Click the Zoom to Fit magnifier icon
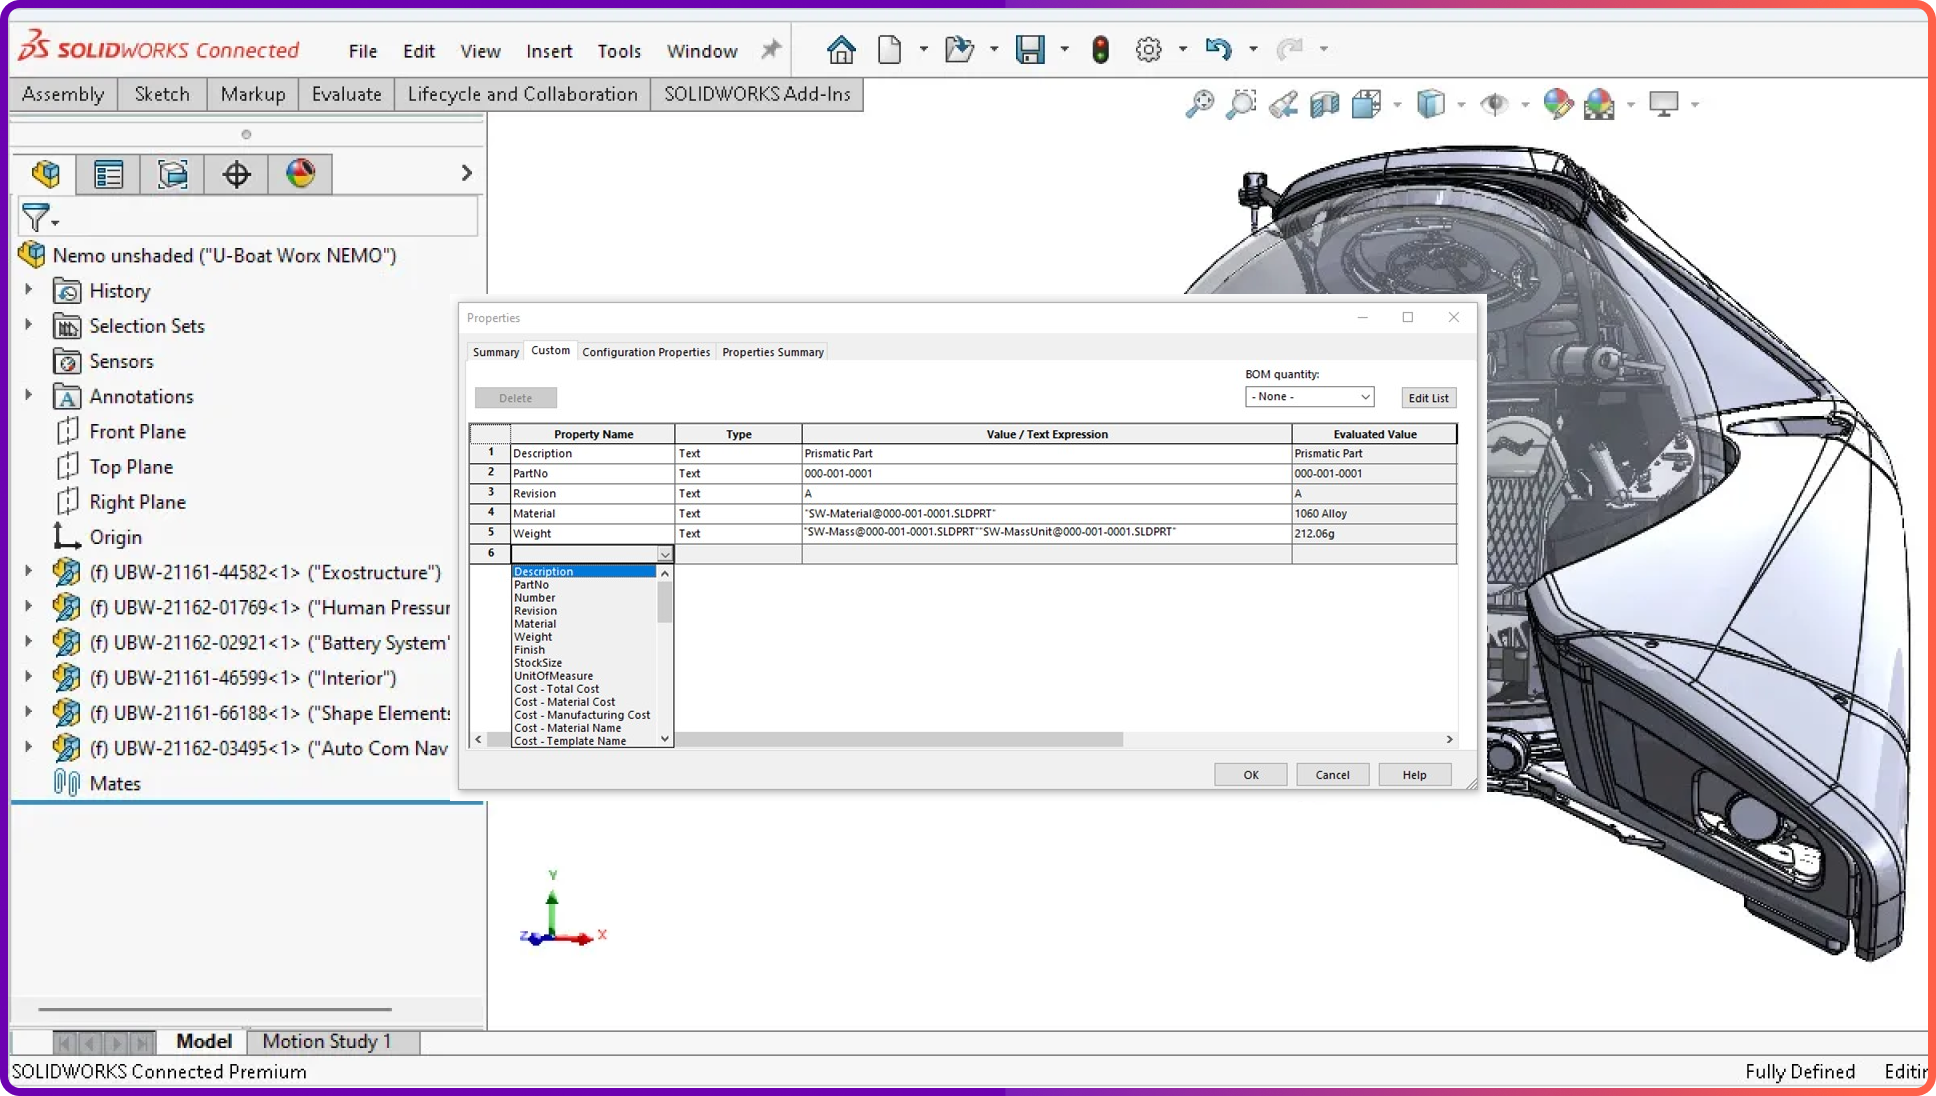The height and width of the screenshot is (1096, 1936). point(1199,104)
